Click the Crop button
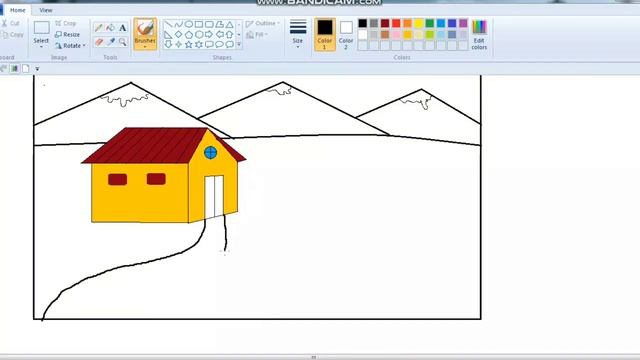 65,23
